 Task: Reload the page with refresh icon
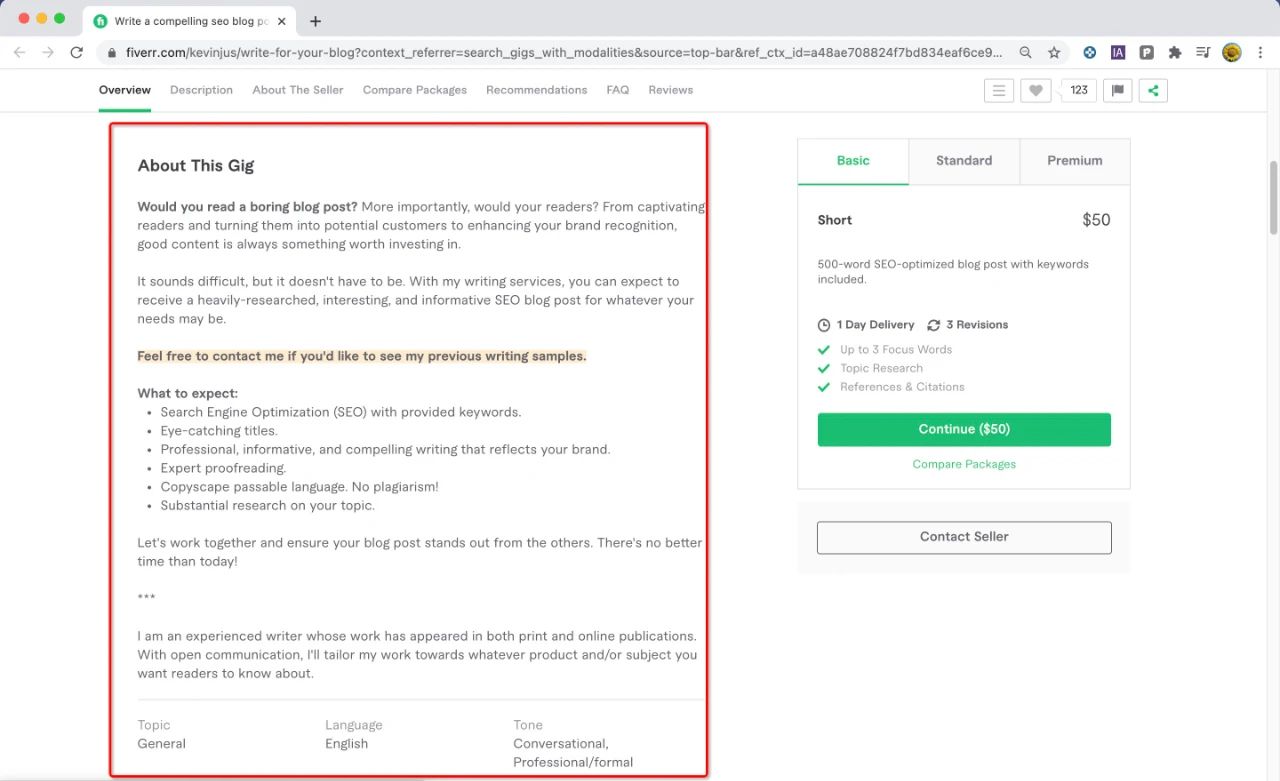point(77,52)
